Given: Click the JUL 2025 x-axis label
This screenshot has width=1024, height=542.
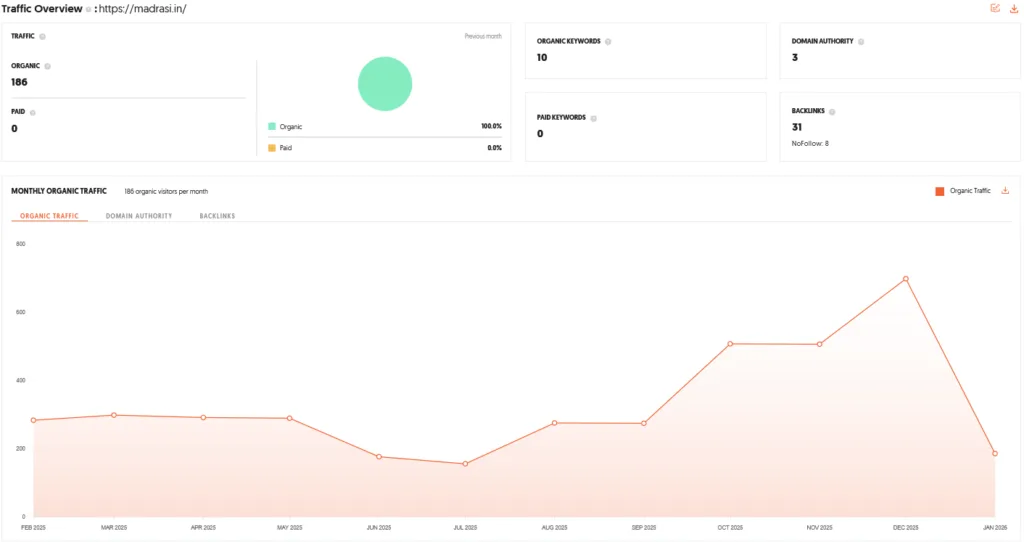Looking at the screenshot, I should pyautogui.click(x=465, y=528).
